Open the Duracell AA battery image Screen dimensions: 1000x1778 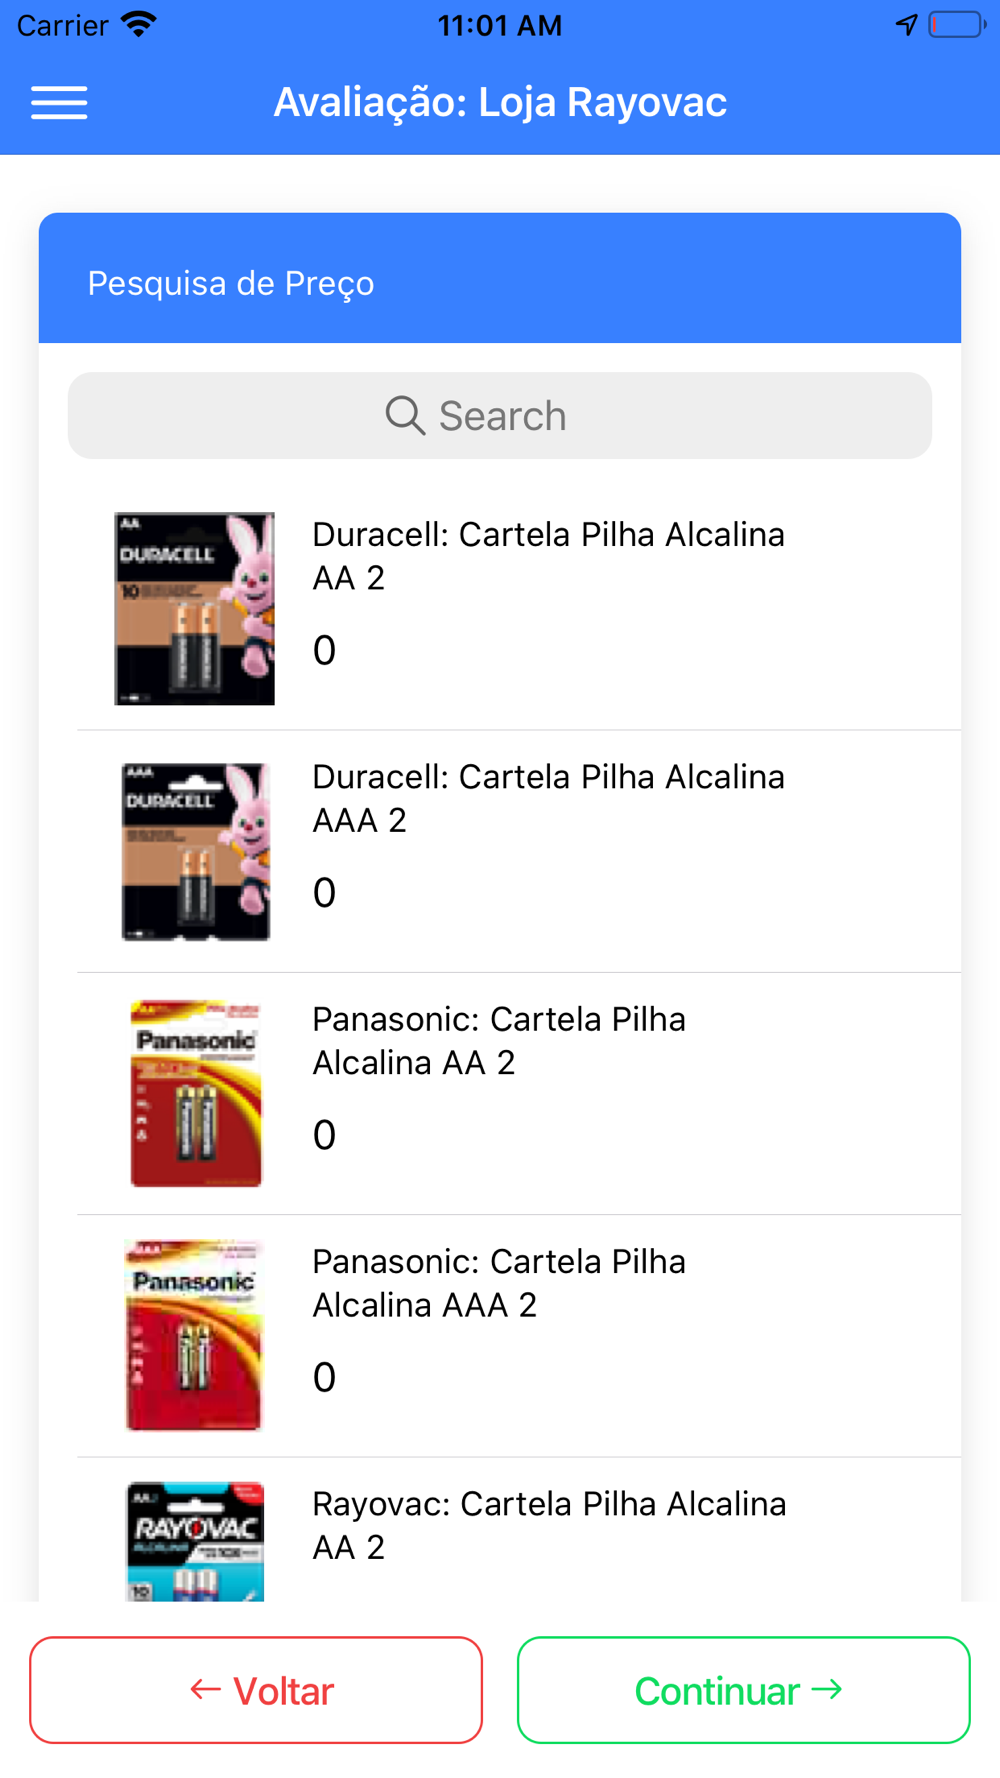tap(194, 608)
